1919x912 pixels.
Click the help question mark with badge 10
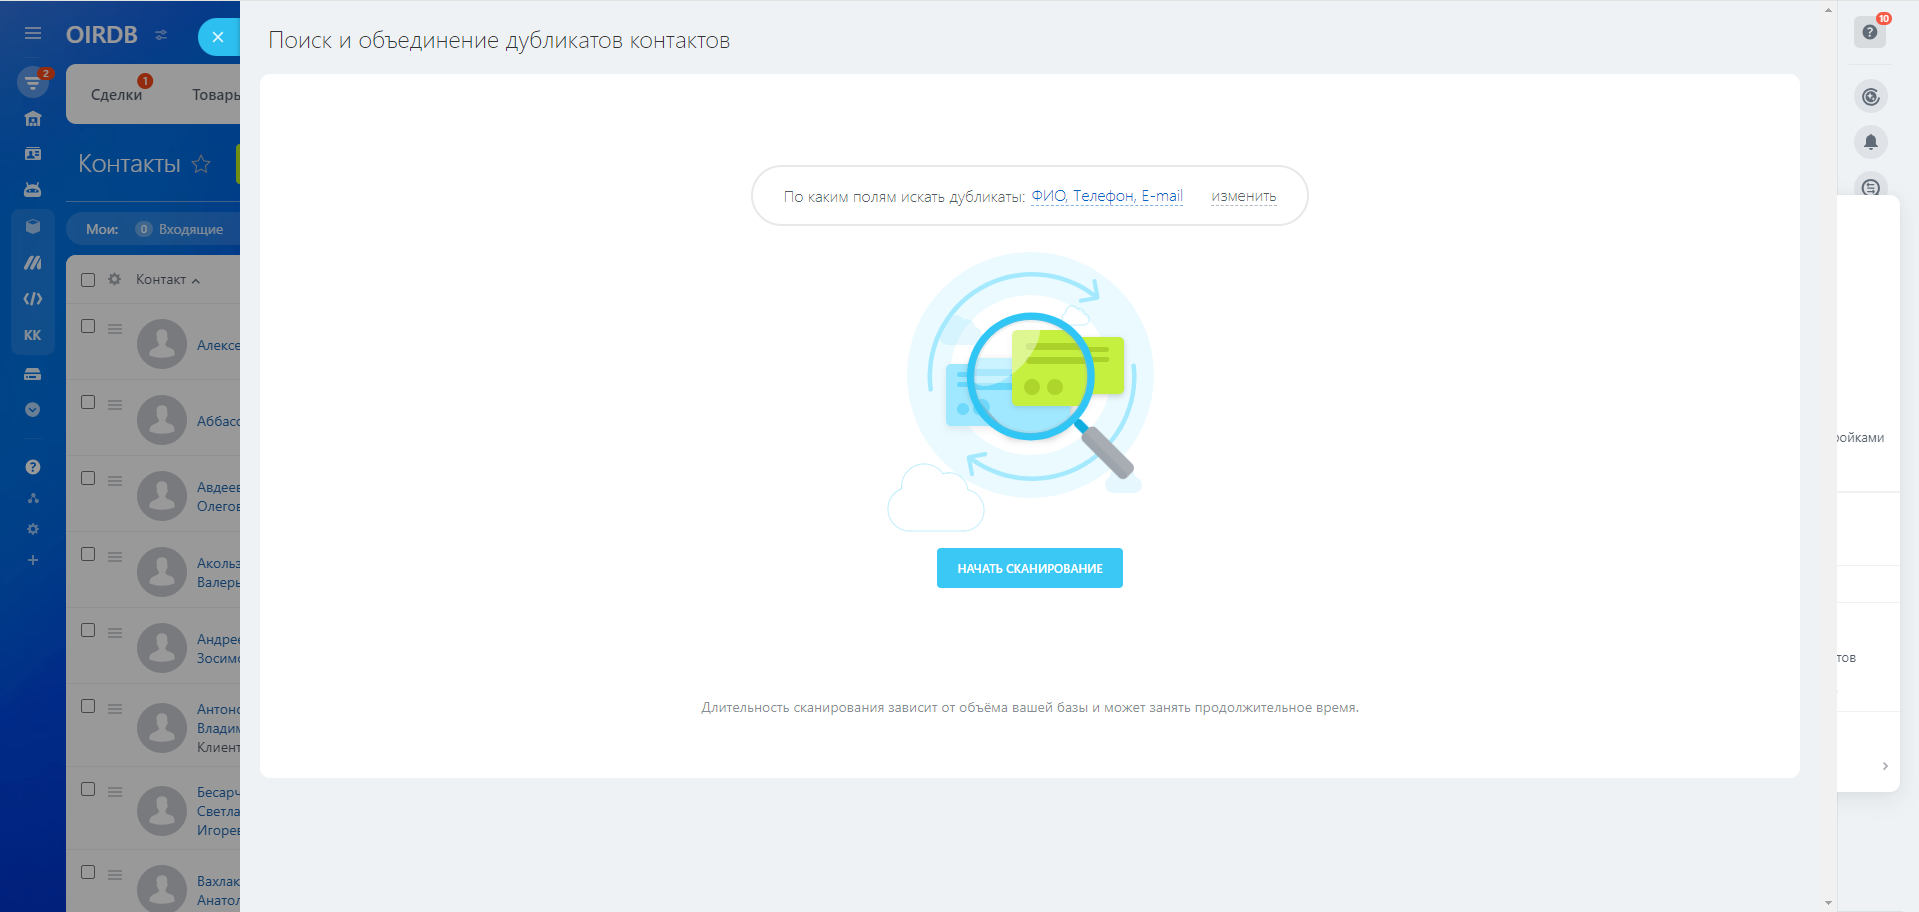pyautogui.click(x=1869, y=32)
